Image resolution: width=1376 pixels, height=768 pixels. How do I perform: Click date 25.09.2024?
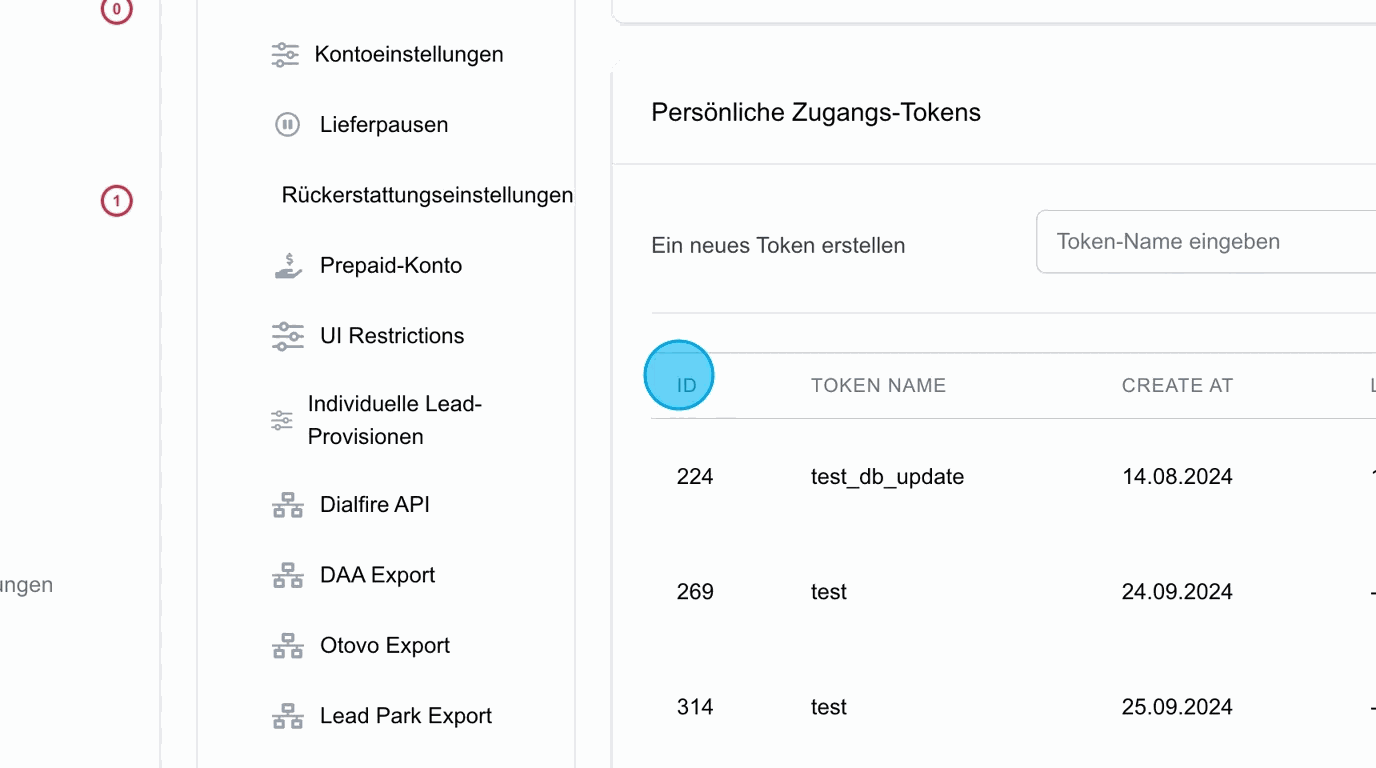(1177, 707)
